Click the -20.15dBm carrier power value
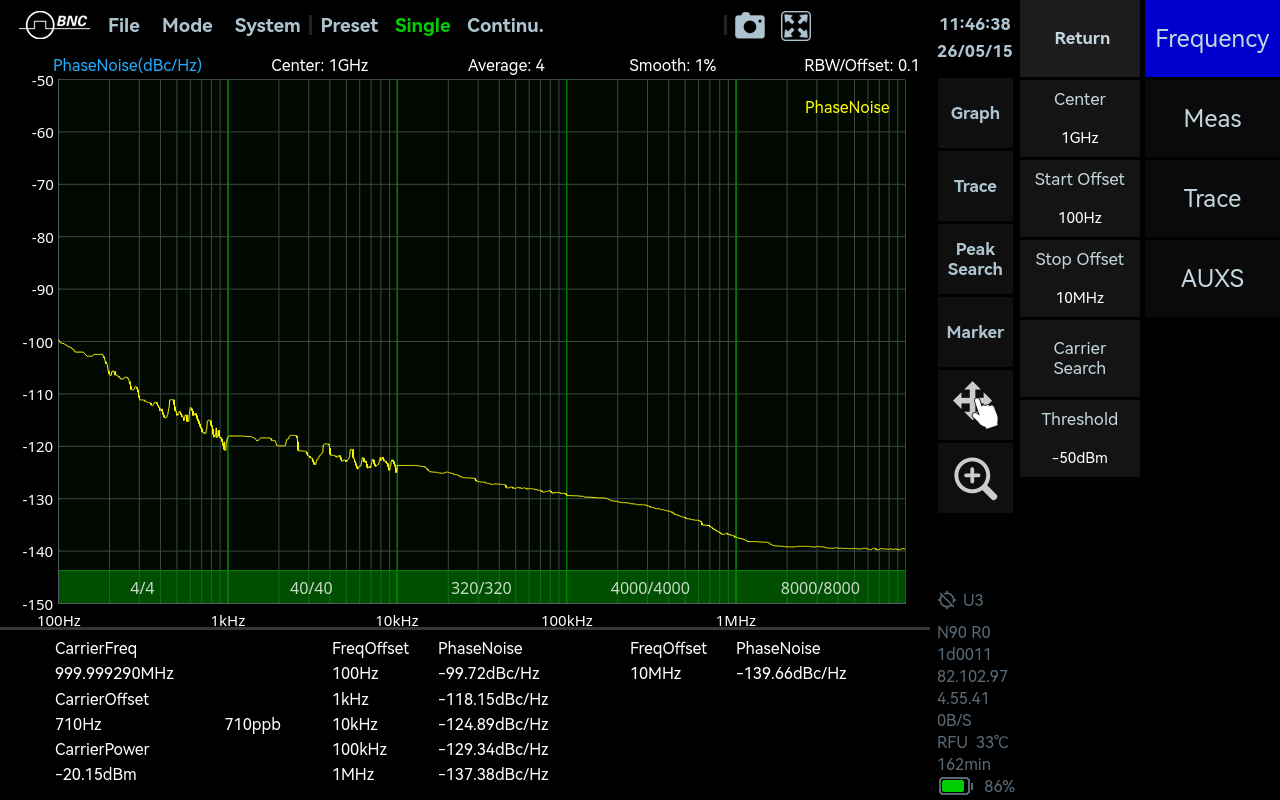Viewport: 1280px width, 800px height. coord(96,774)
